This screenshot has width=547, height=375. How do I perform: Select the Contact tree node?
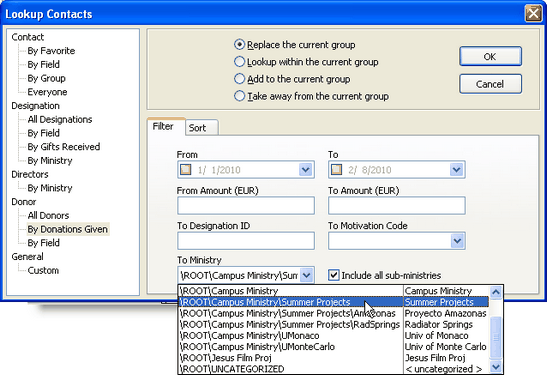point(28,37)
